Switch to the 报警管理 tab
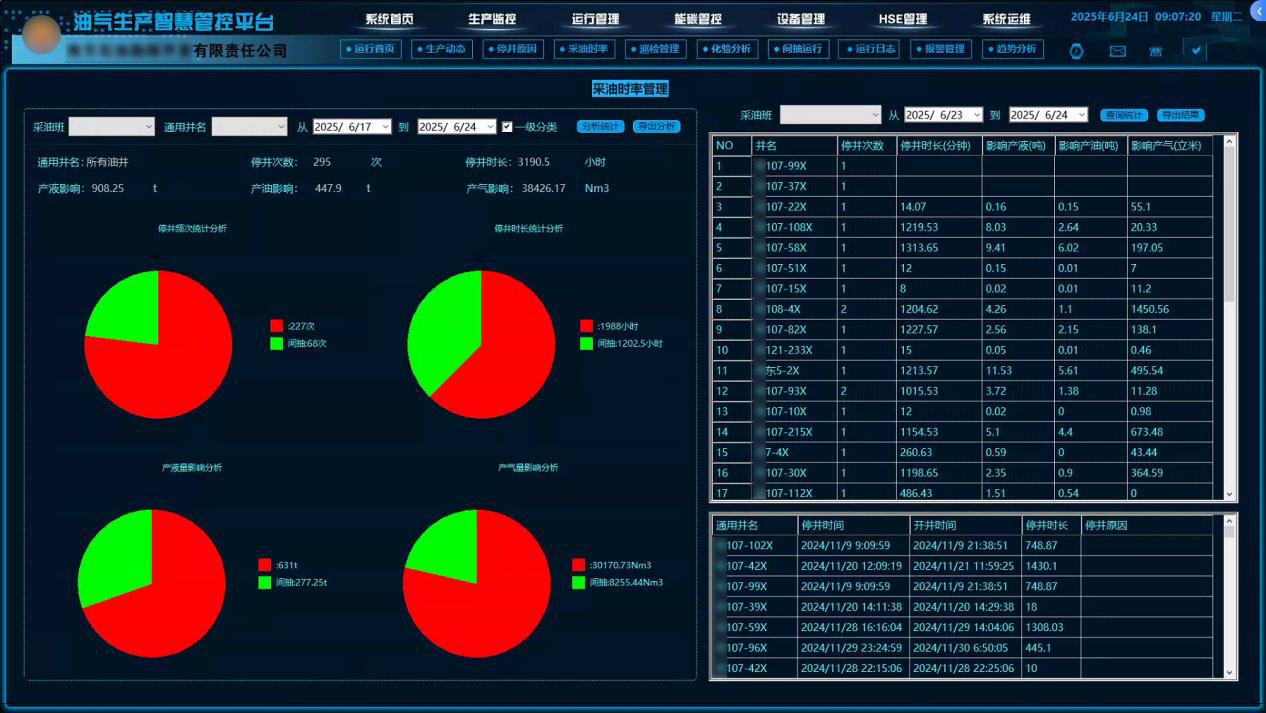1266x713 pixels. click(941, 49)
